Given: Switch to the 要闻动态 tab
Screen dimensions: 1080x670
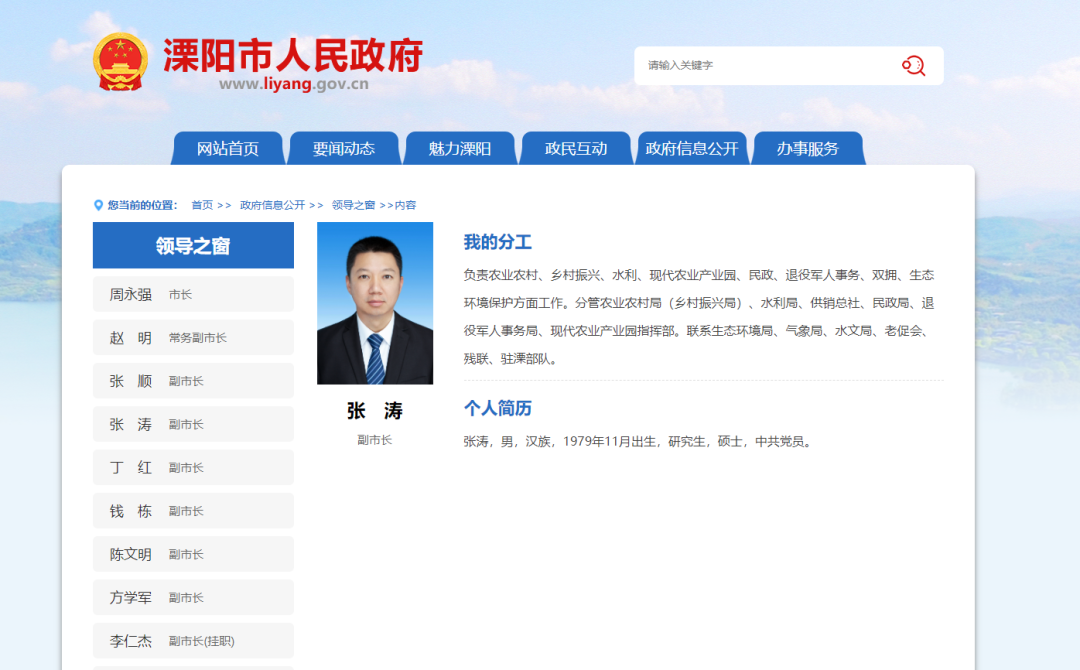Looking at the screenshot, I should [344, 147].
